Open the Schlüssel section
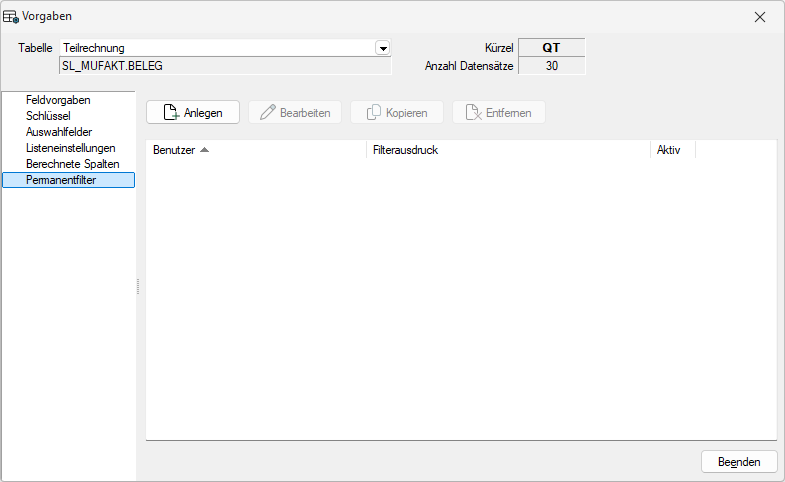785x482 pixels. pos(48,116)
